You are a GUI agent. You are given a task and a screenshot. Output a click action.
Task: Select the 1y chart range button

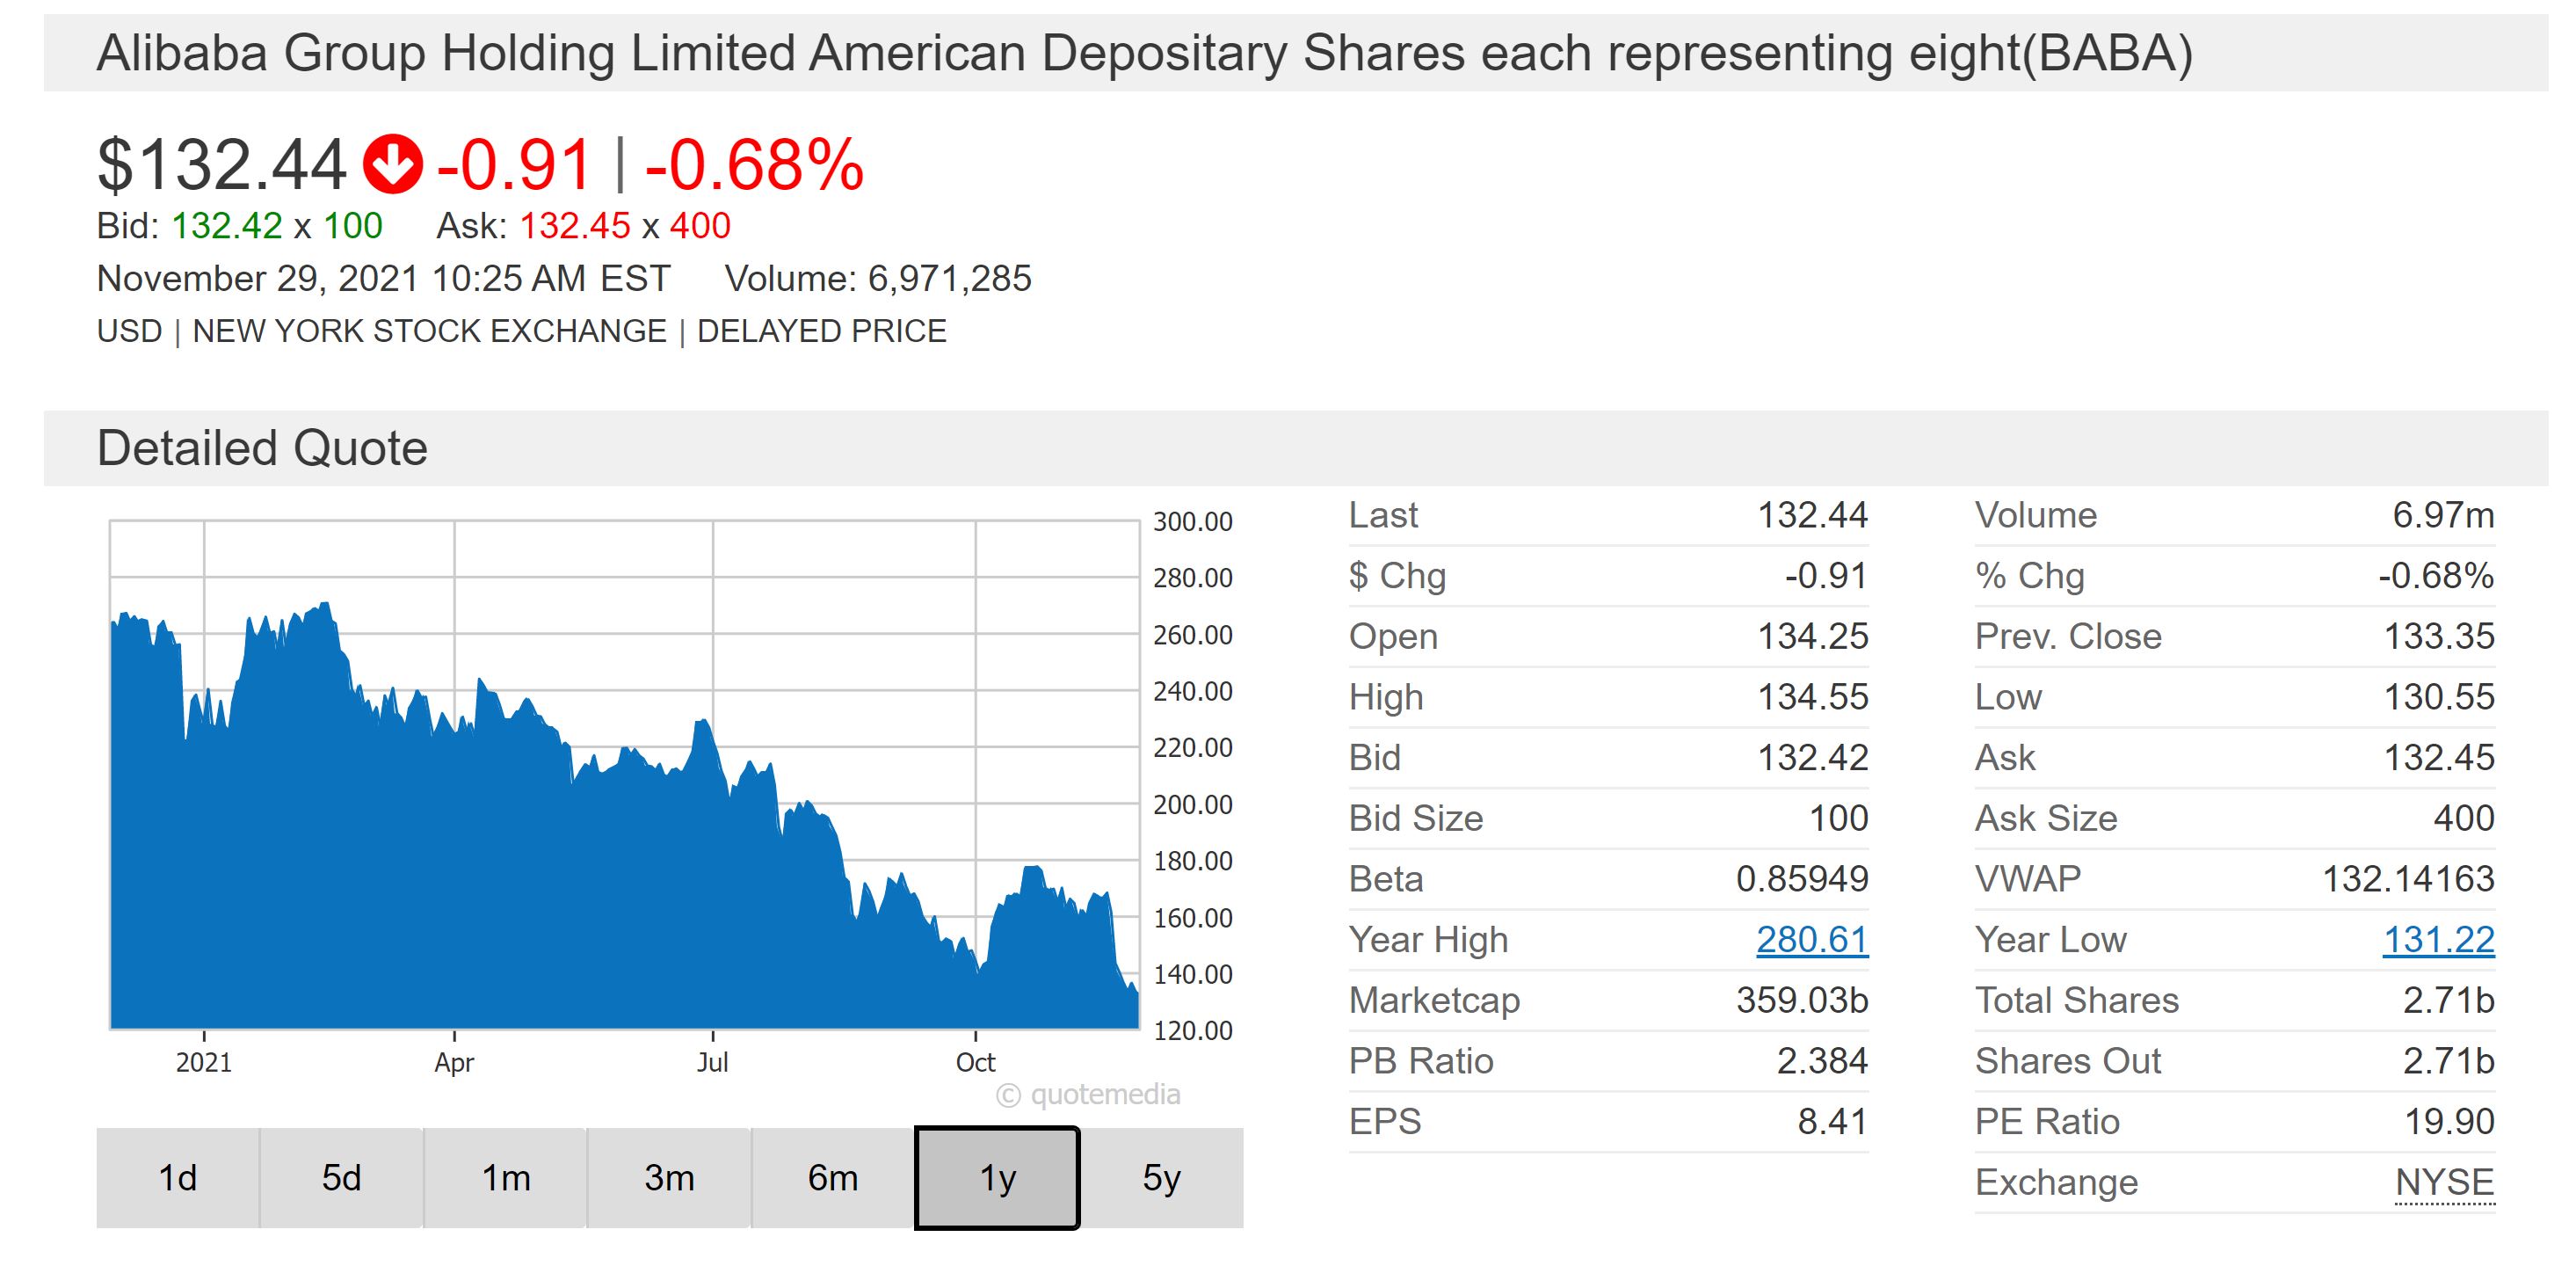[x=997, y=1178]
